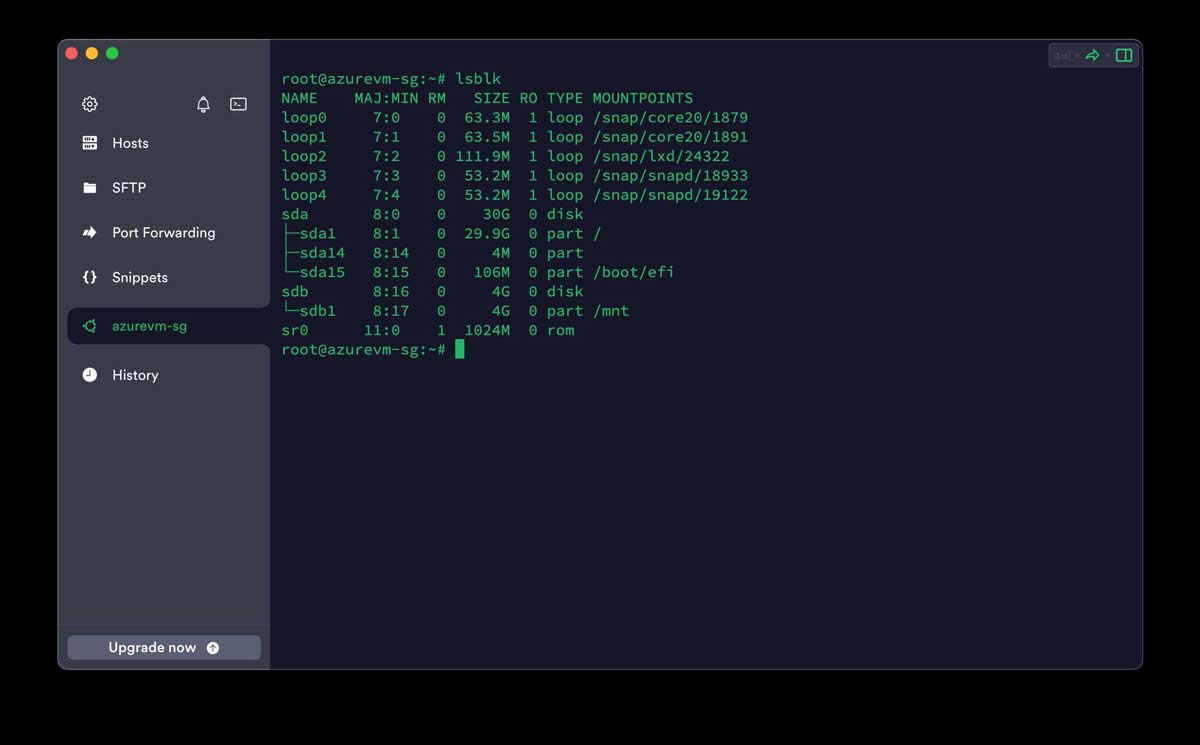Click the Port Forwarding arrow icon
The image size is (1200, 745).
[90, 233]
